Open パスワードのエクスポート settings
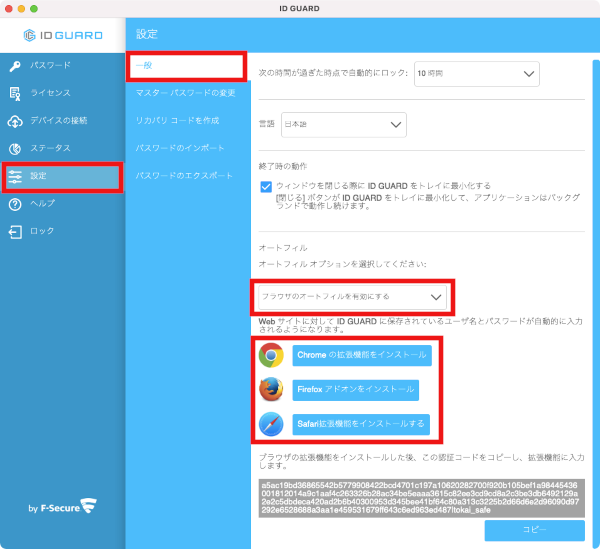The width and height of the screenshot is (600, 549). tap(184, 176)
